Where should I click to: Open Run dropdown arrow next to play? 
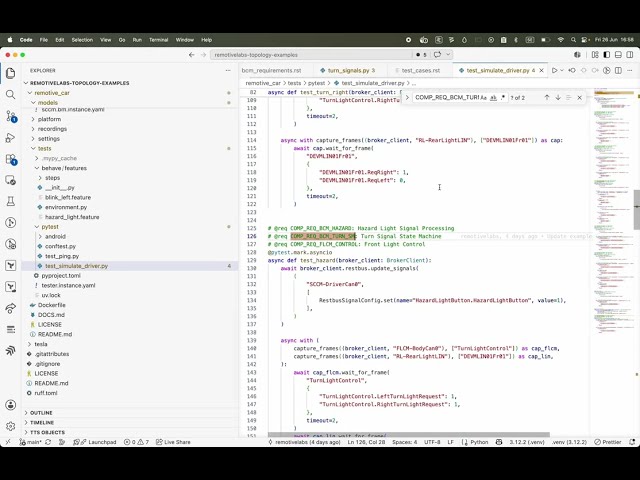click(562, 71)
